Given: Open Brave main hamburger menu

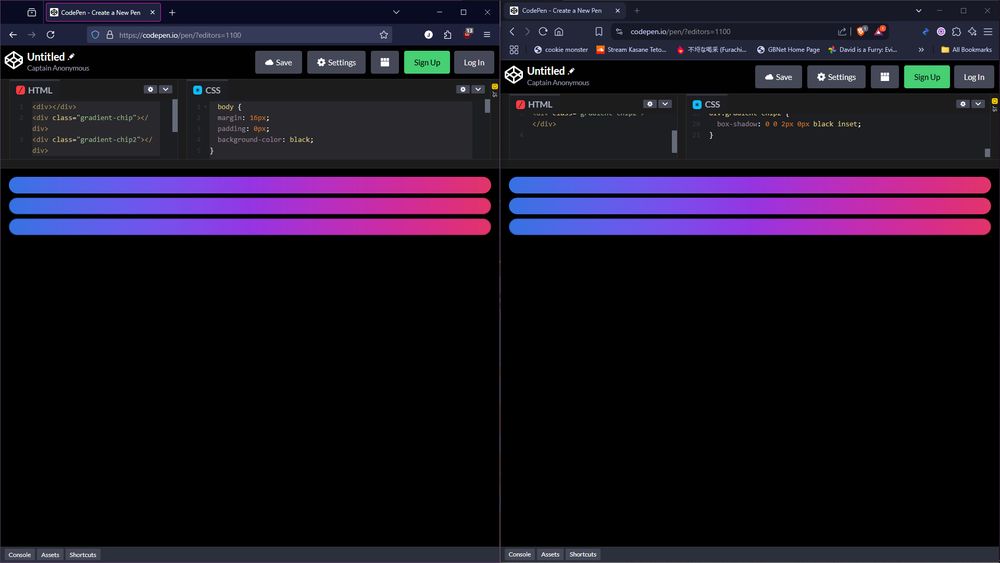Looking at the screenshot, I should [988, 31].
